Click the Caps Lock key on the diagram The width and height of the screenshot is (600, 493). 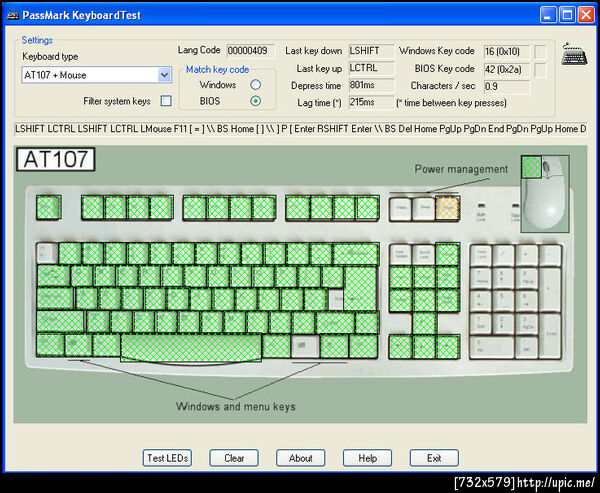tap(55, 299)
